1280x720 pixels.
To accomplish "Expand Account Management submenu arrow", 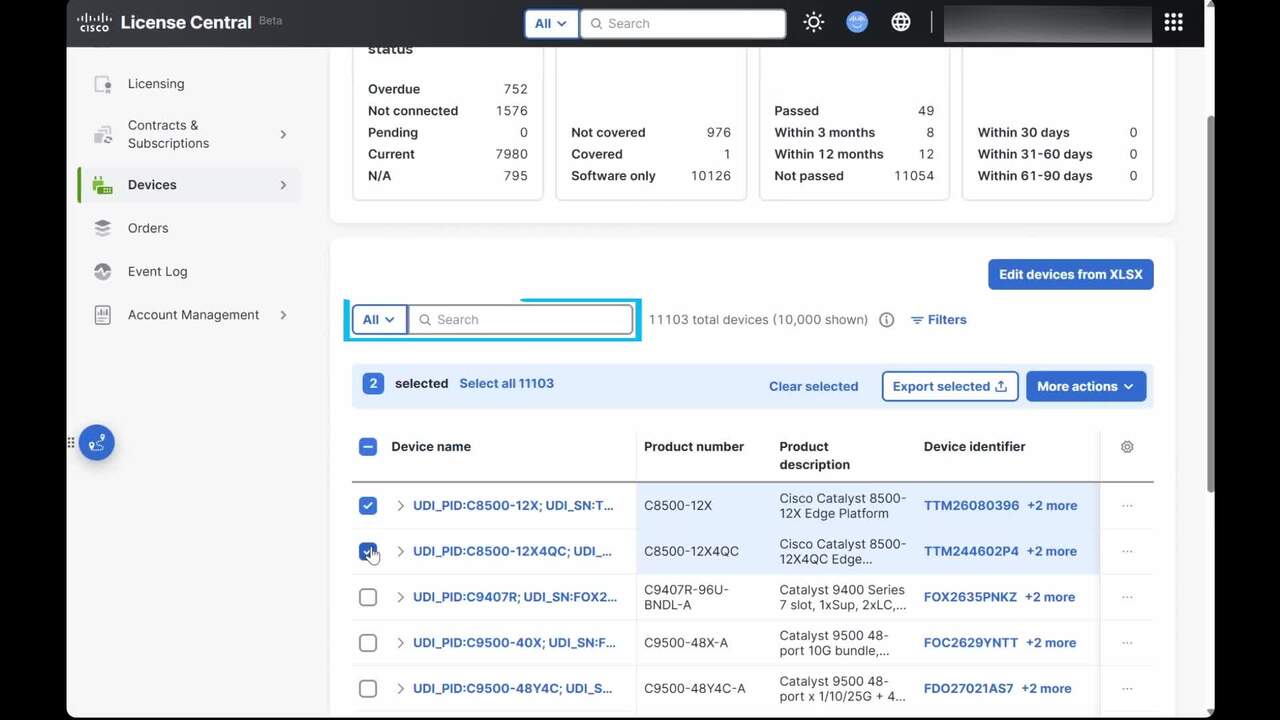I will (283, 315).
